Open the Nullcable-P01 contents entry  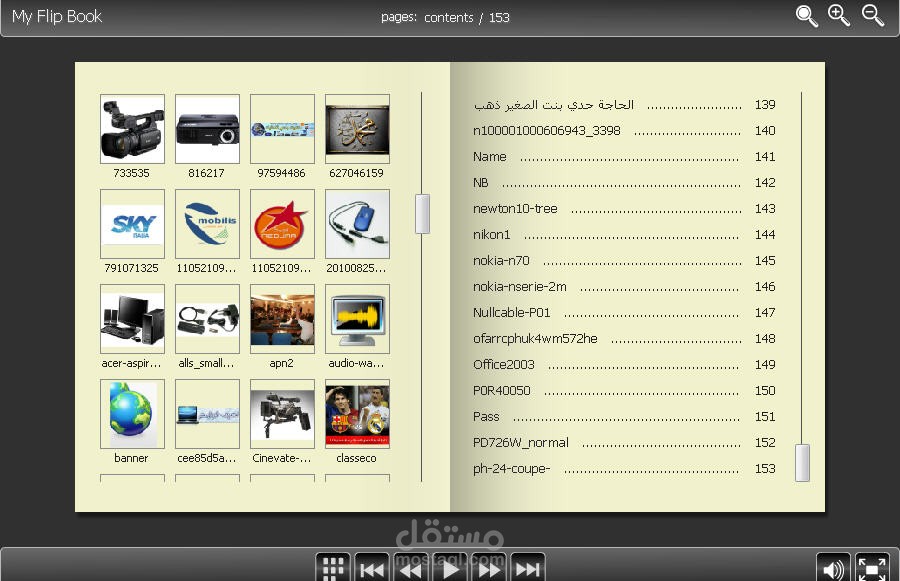[624, 312]
